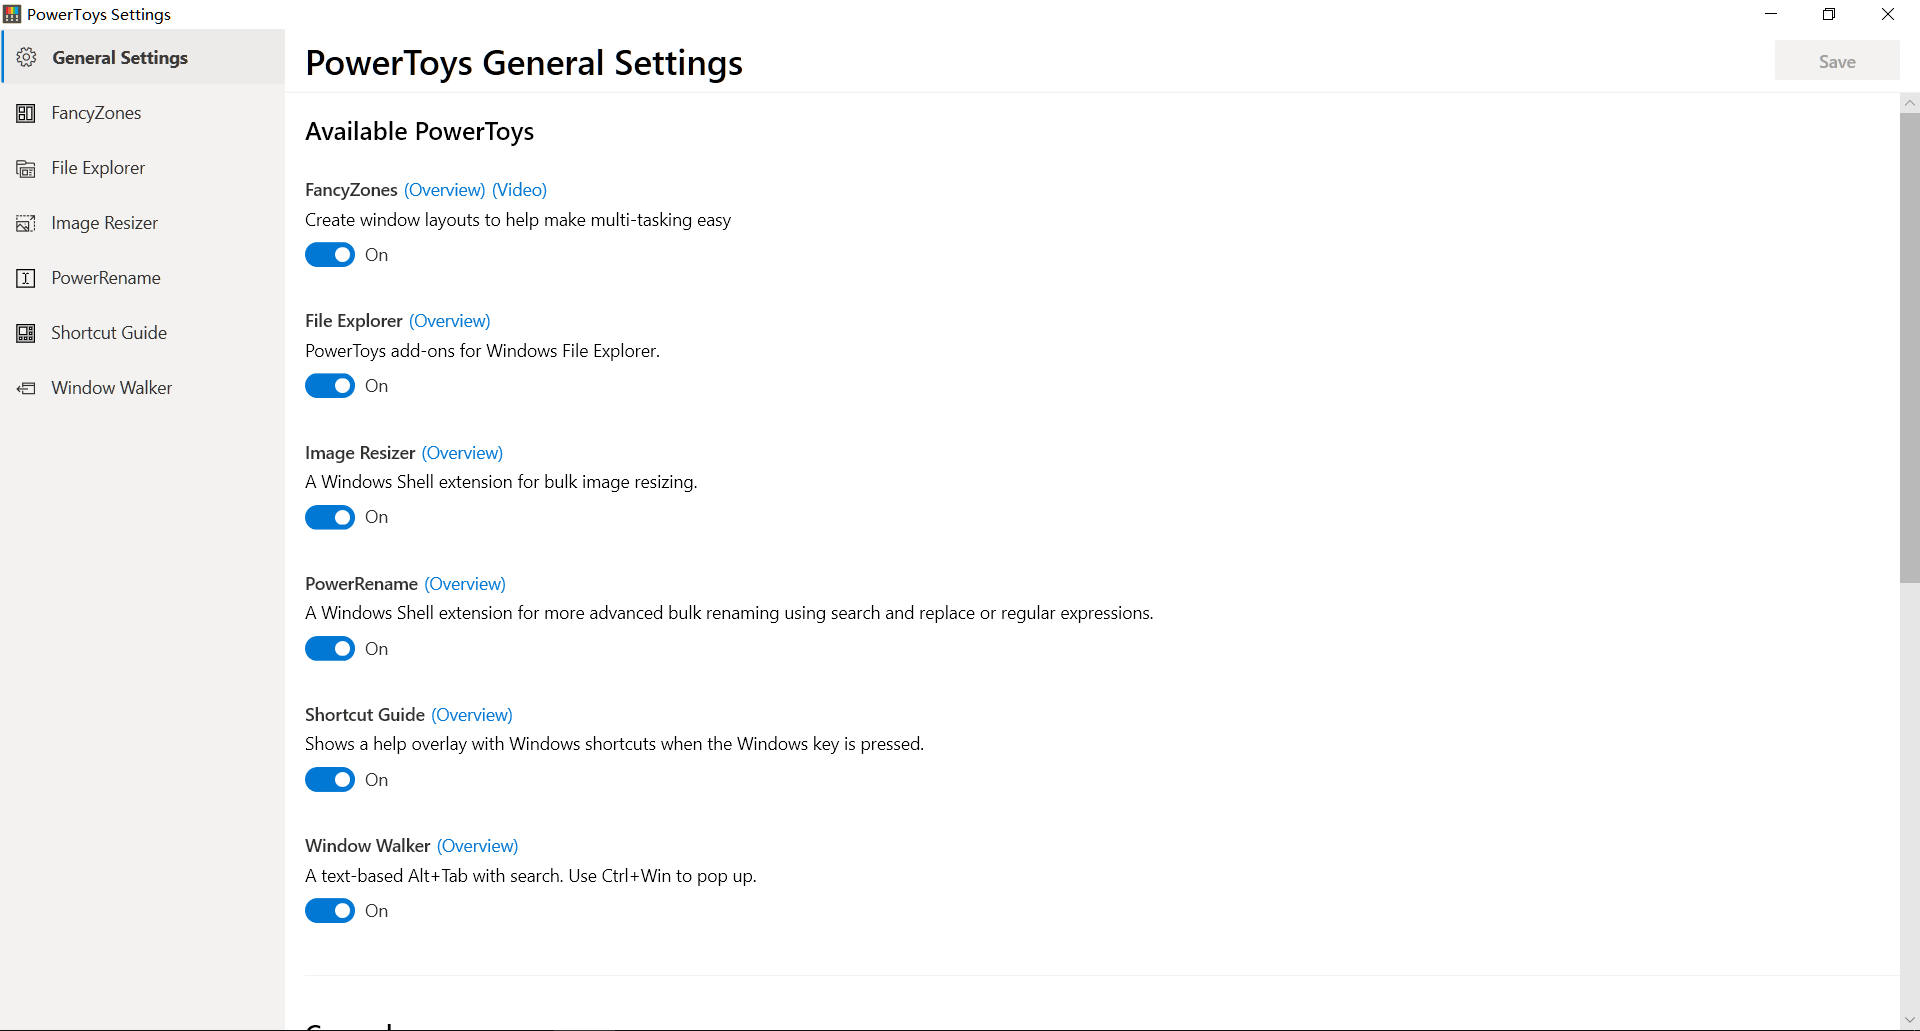Click the General Settings gear icon
Screen dimensions: 1920x1031
pyautogui.click(x=27, y=57)
